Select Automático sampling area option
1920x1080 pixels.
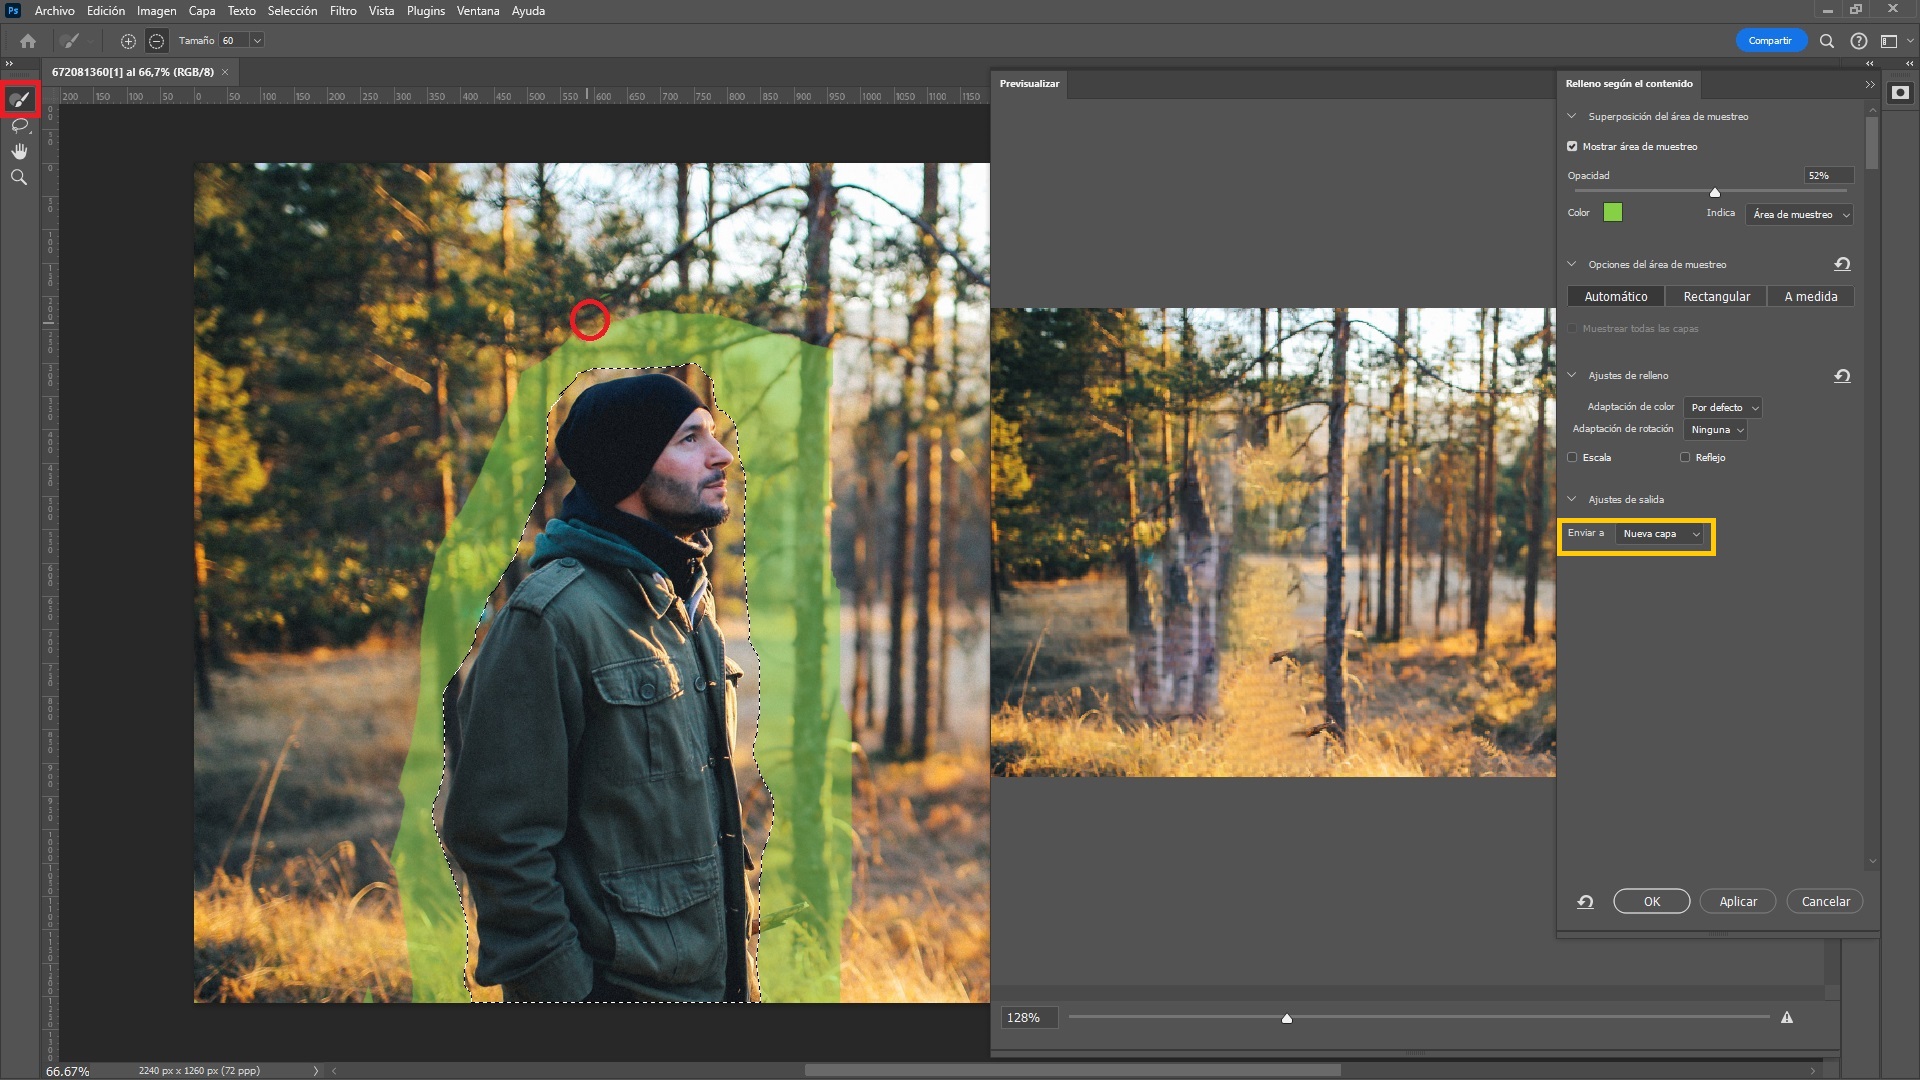(1615, 297)
